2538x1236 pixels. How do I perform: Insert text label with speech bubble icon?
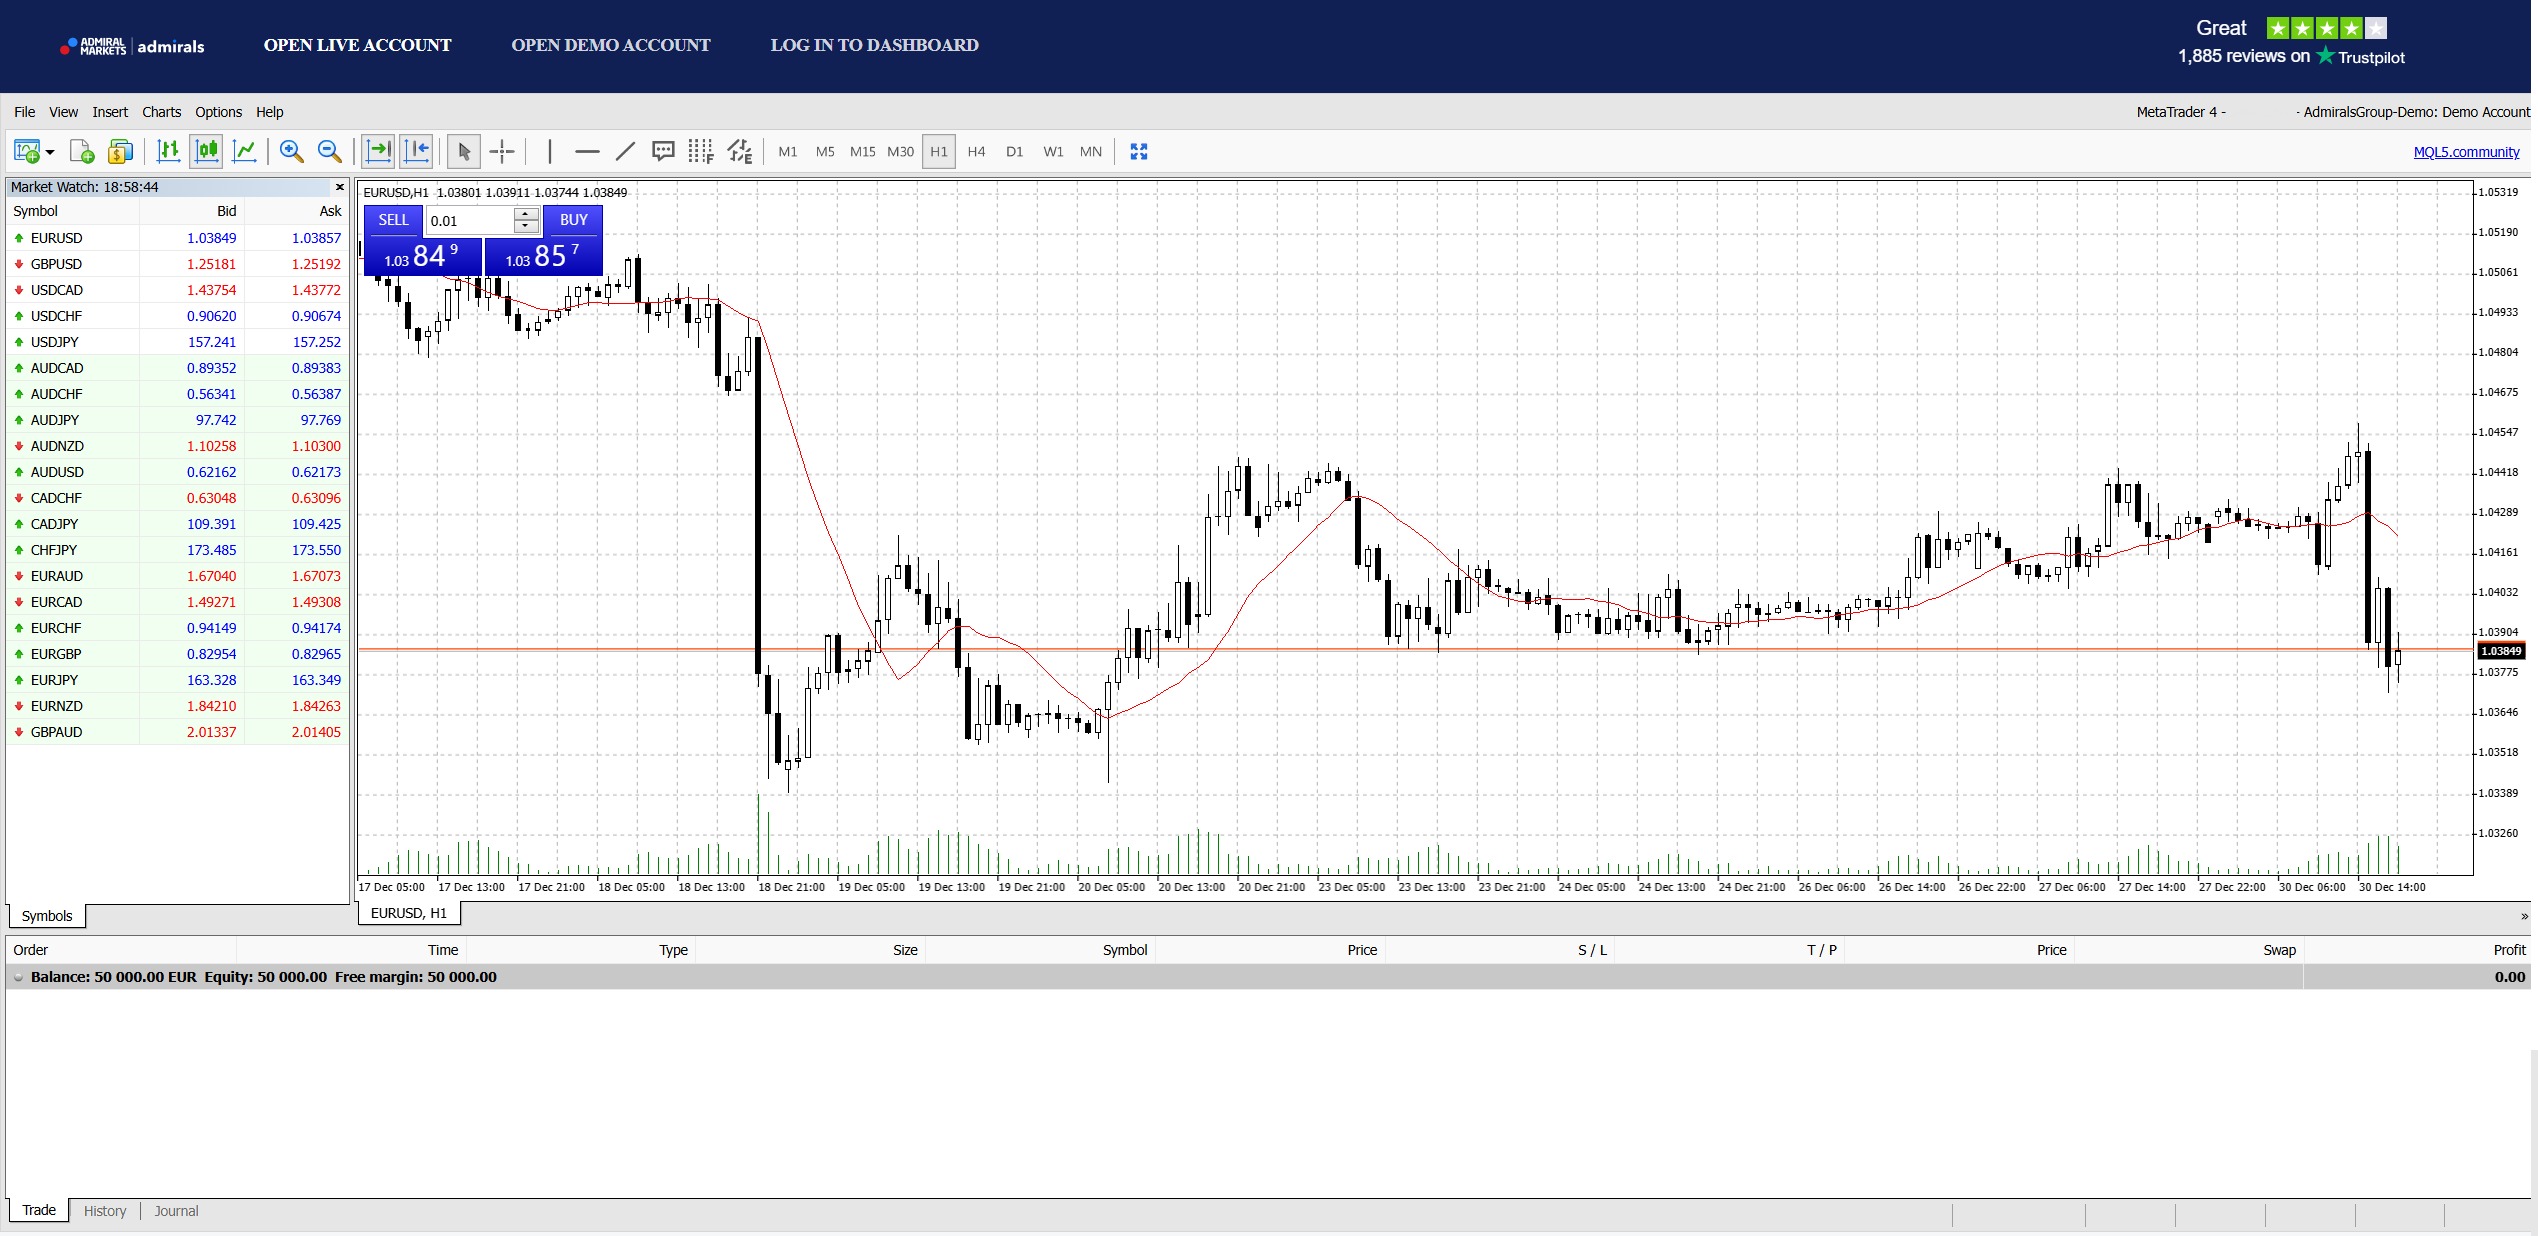[x=663, y=151]
